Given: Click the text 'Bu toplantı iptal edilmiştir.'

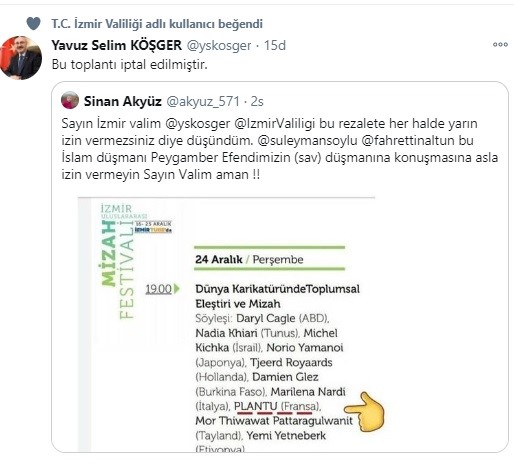Looking at the screenshot, I should 130,65.
